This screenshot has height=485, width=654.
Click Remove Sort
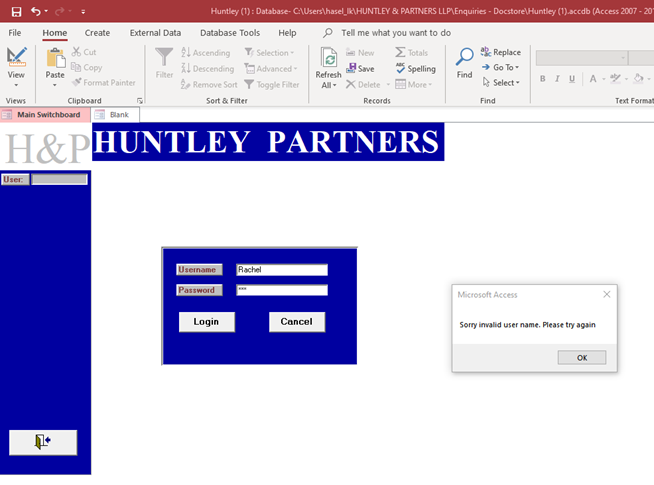tap(209, 85)
